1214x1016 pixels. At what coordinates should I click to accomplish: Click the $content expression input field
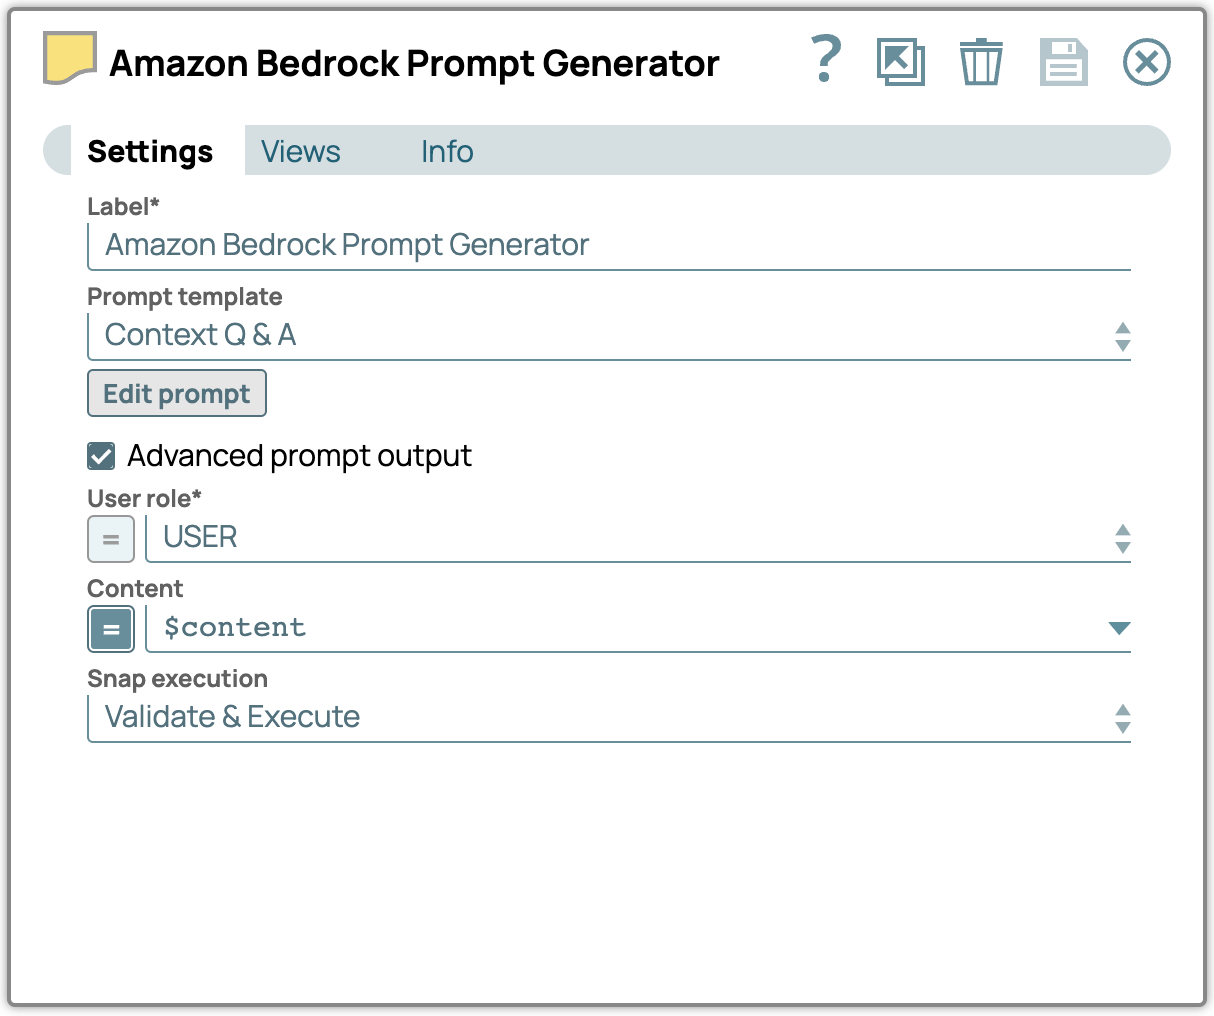620,628
